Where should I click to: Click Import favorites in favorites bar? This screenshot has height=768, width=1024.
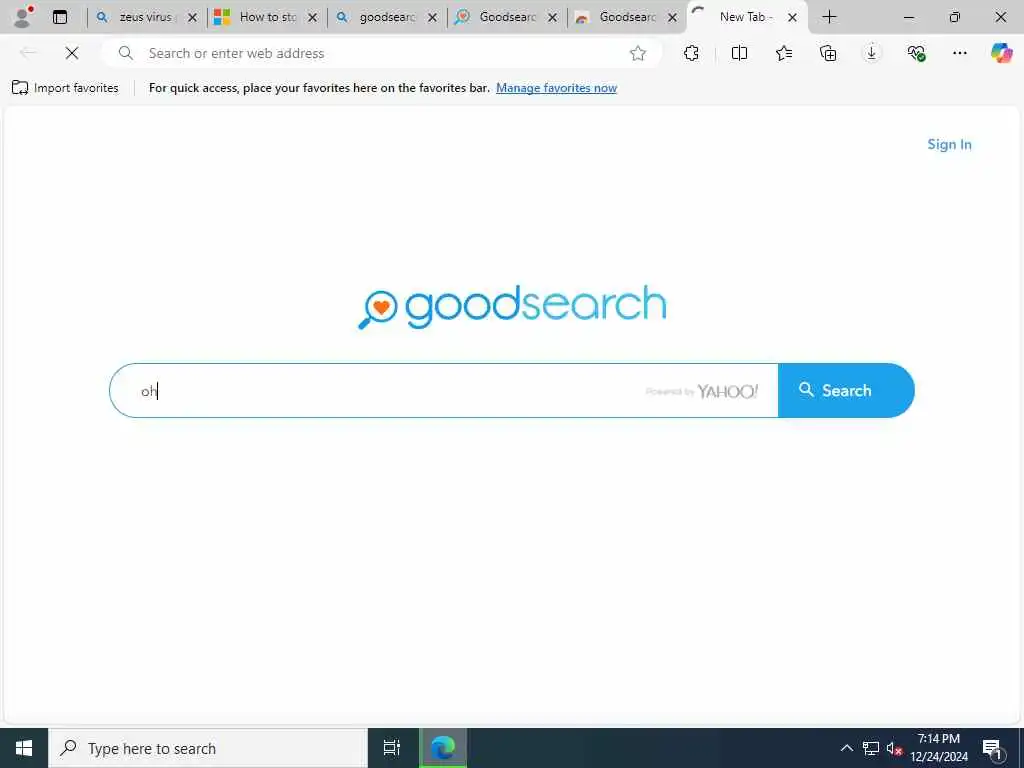[65, 88]
